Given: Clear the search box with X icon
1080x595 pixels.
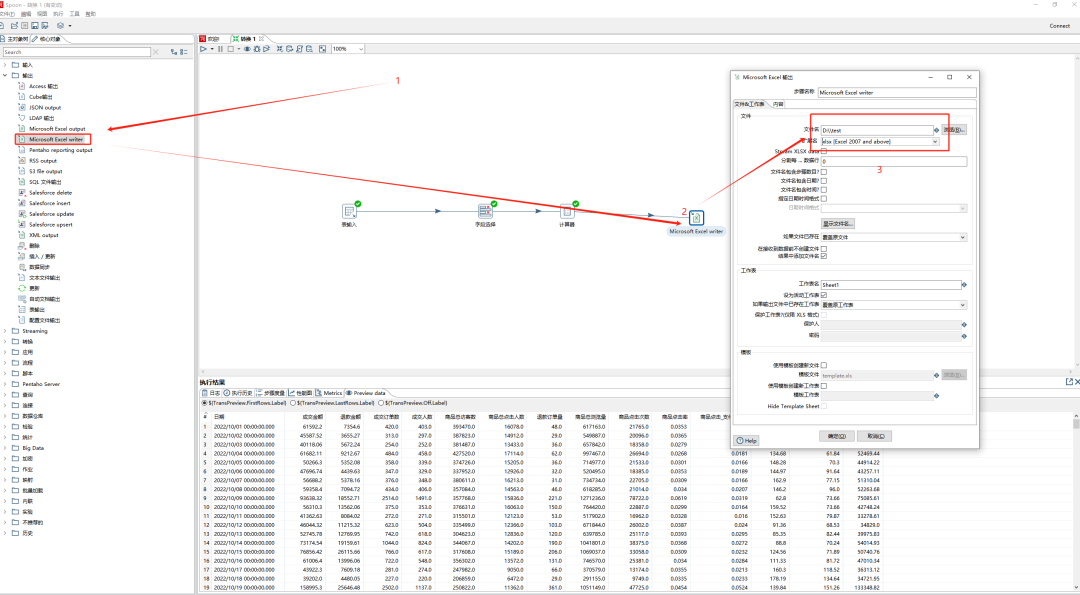Looking at the screenshot, I should pyautogui.click(x=156, y=52).
